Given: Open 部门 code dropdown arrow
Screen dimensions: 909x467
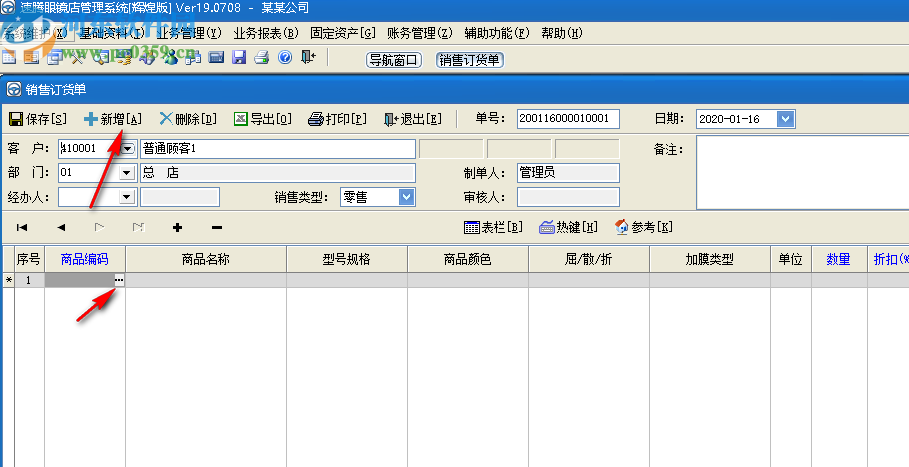Looking at the screenshot, I should [x=127, y=173].
